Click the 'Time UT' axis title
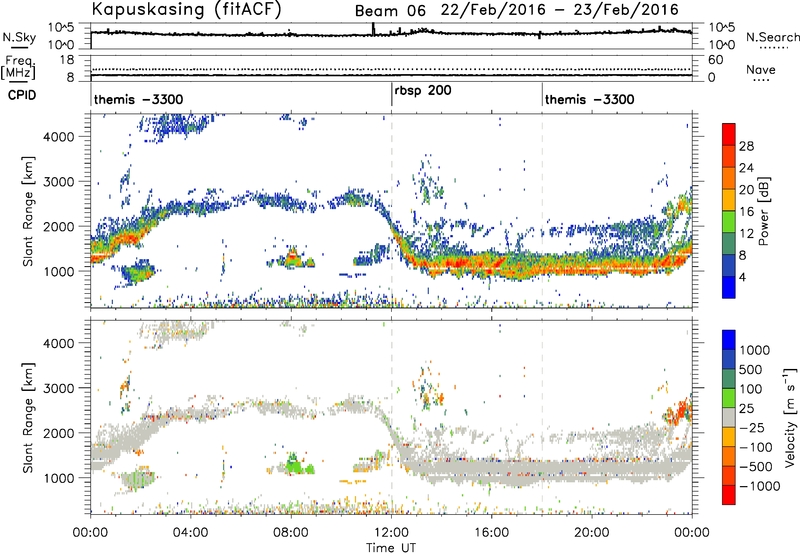 pos(391,548)
